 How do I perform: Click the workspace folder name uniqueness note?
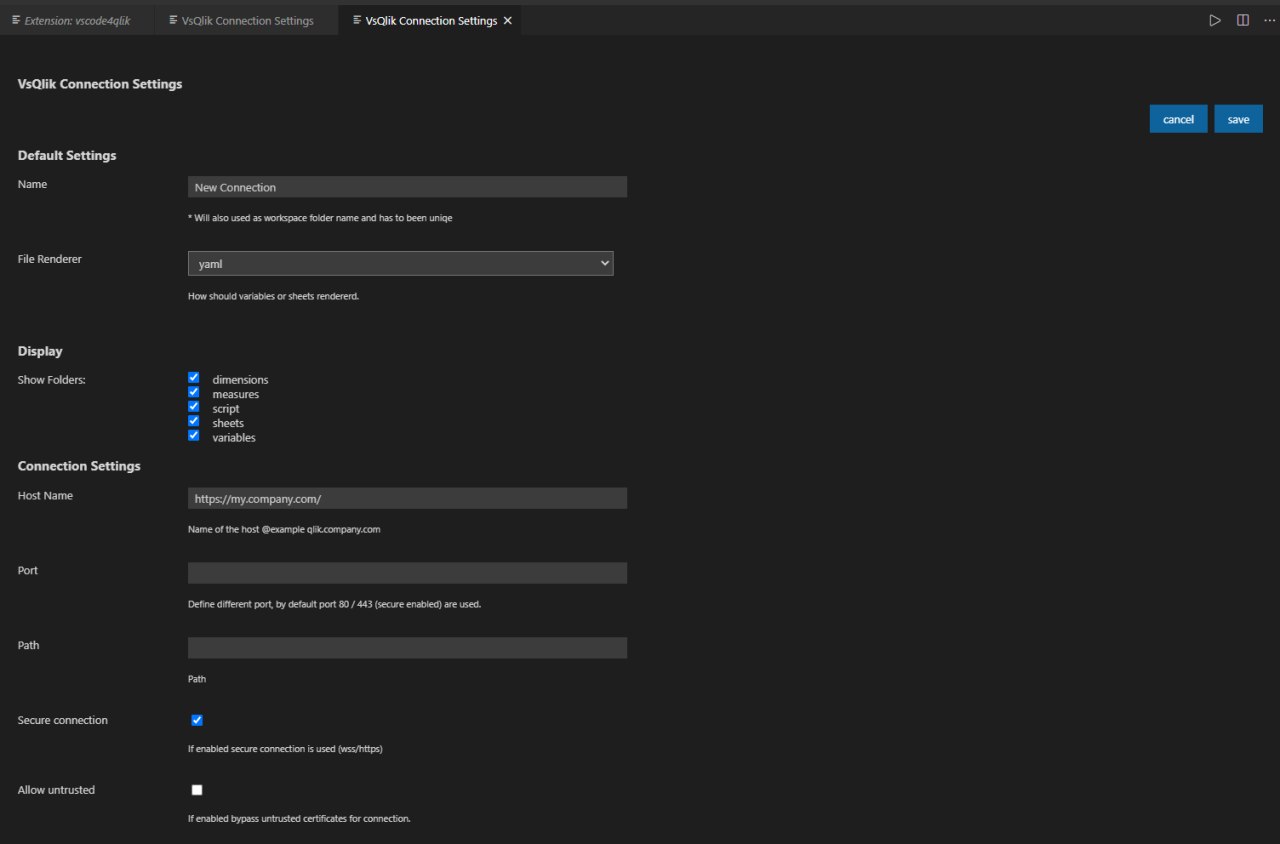[320, 218]
